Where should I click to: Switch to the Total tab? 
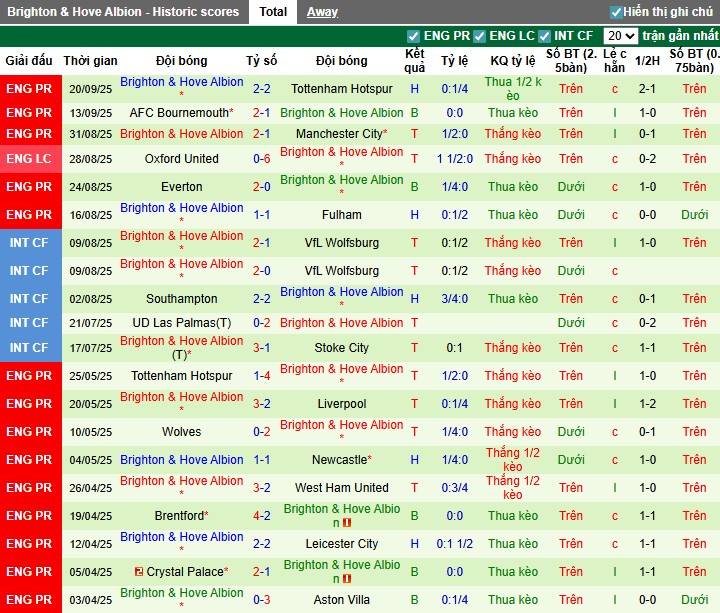tap(273, 12)
